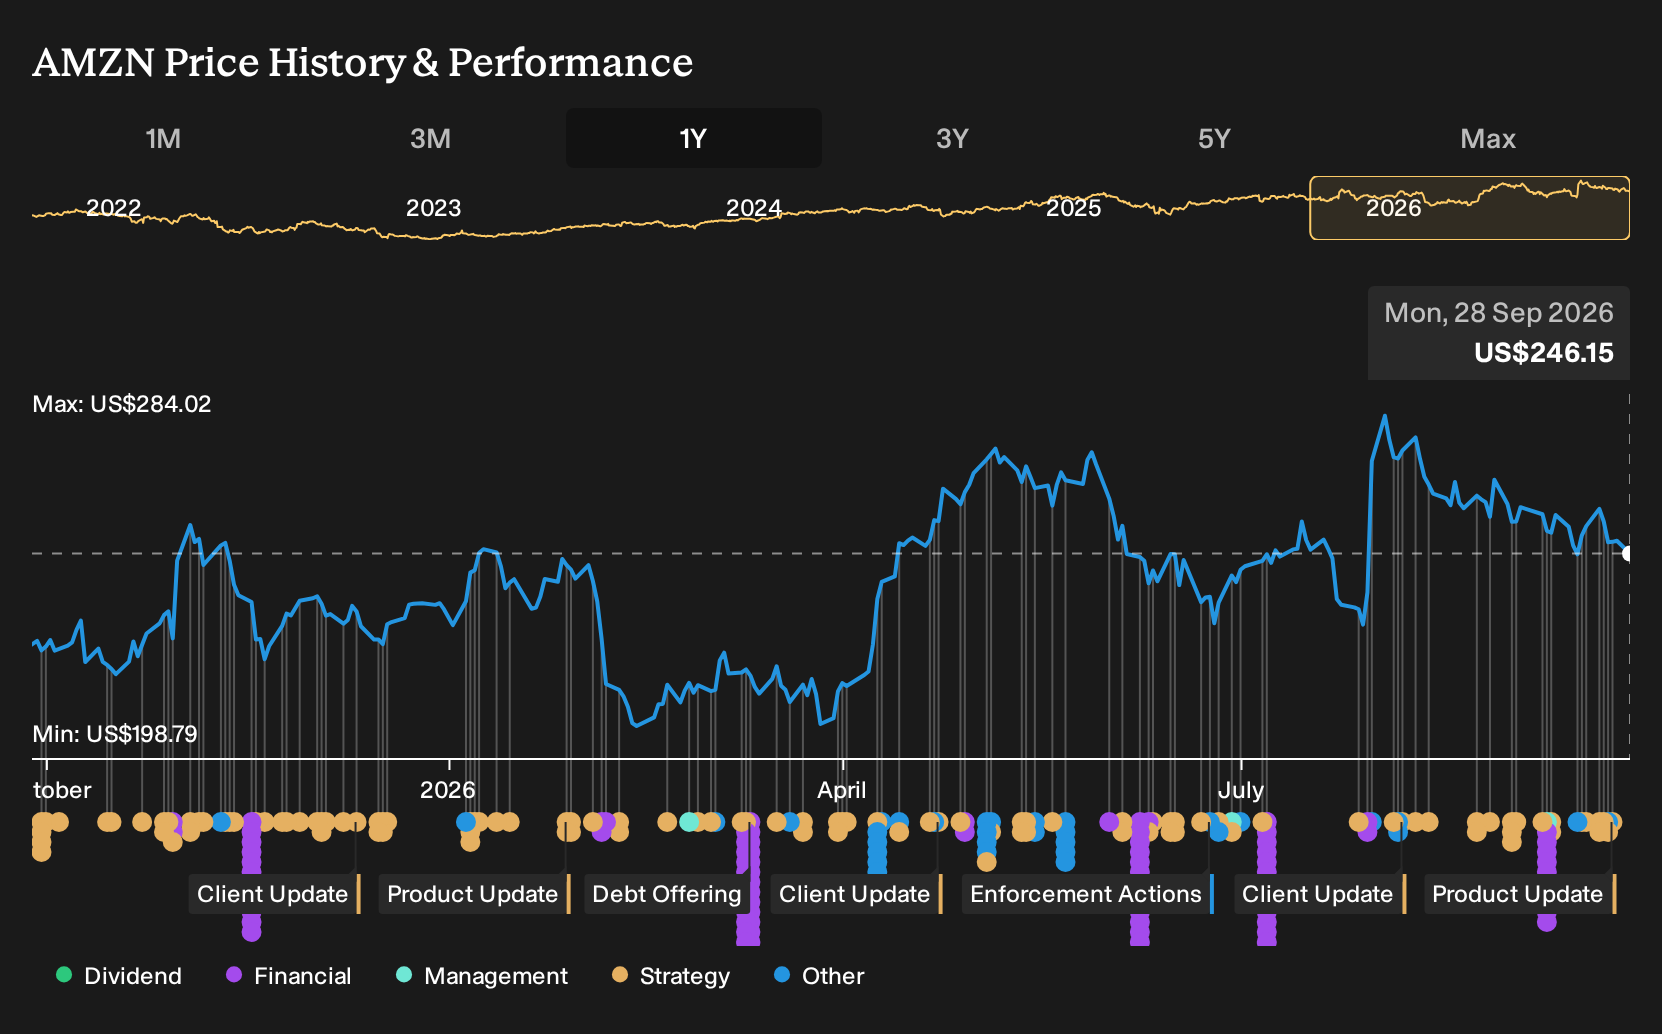Select the 1M time range tab
1662x1034 pixels.
[x=163, y=138]
